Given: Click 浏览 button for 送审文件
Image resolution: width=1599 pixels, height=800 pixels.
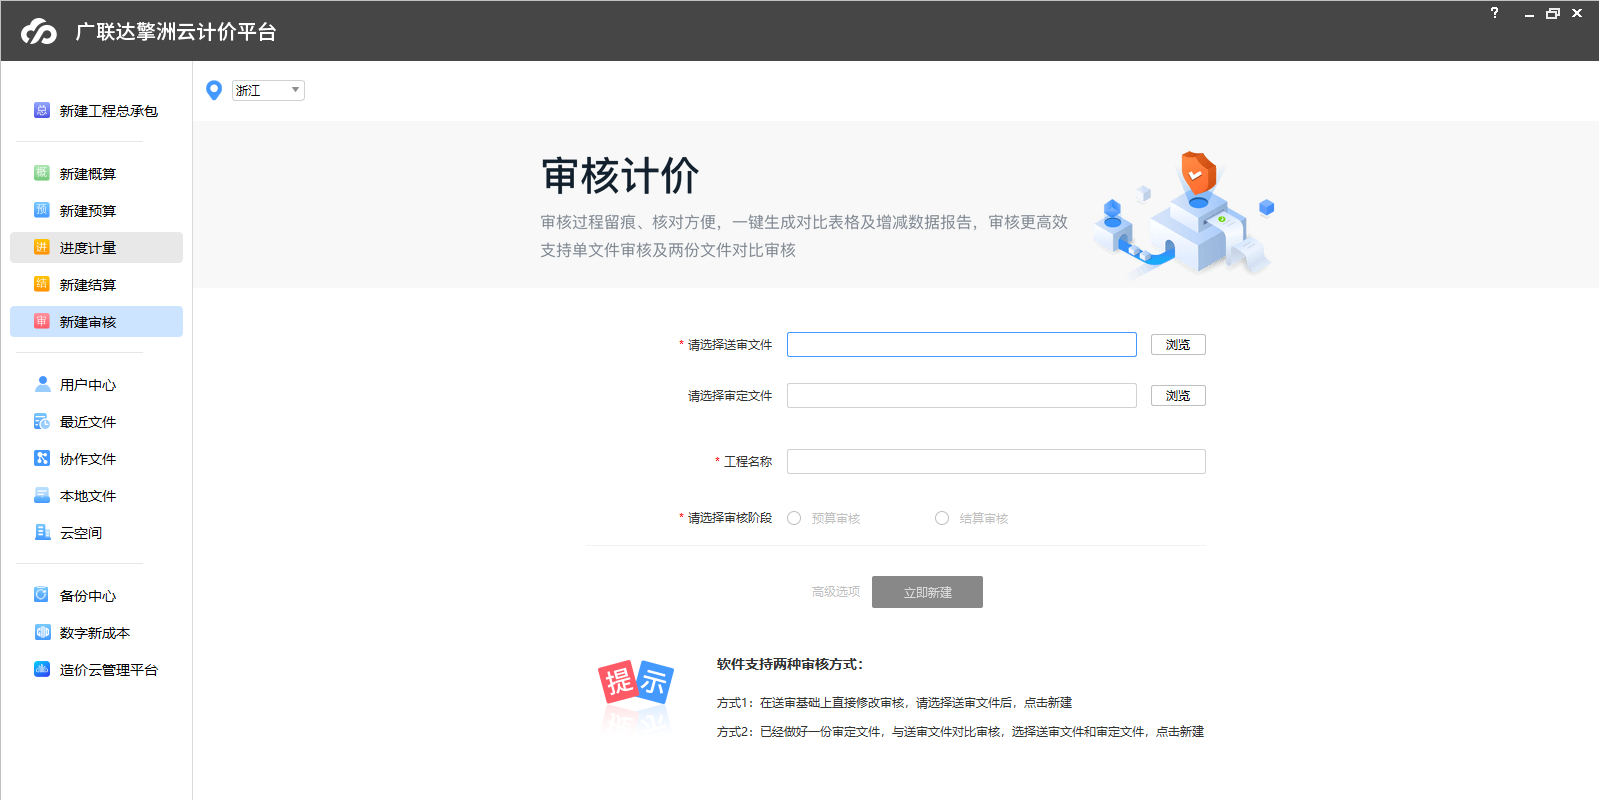Looking at the screenshot, I should pos(1178,345).
